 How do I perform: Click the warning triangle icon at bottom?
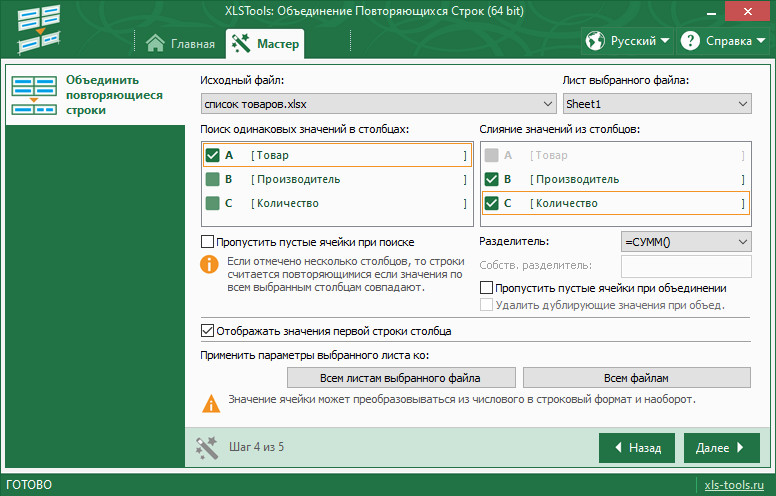point(210,403)
